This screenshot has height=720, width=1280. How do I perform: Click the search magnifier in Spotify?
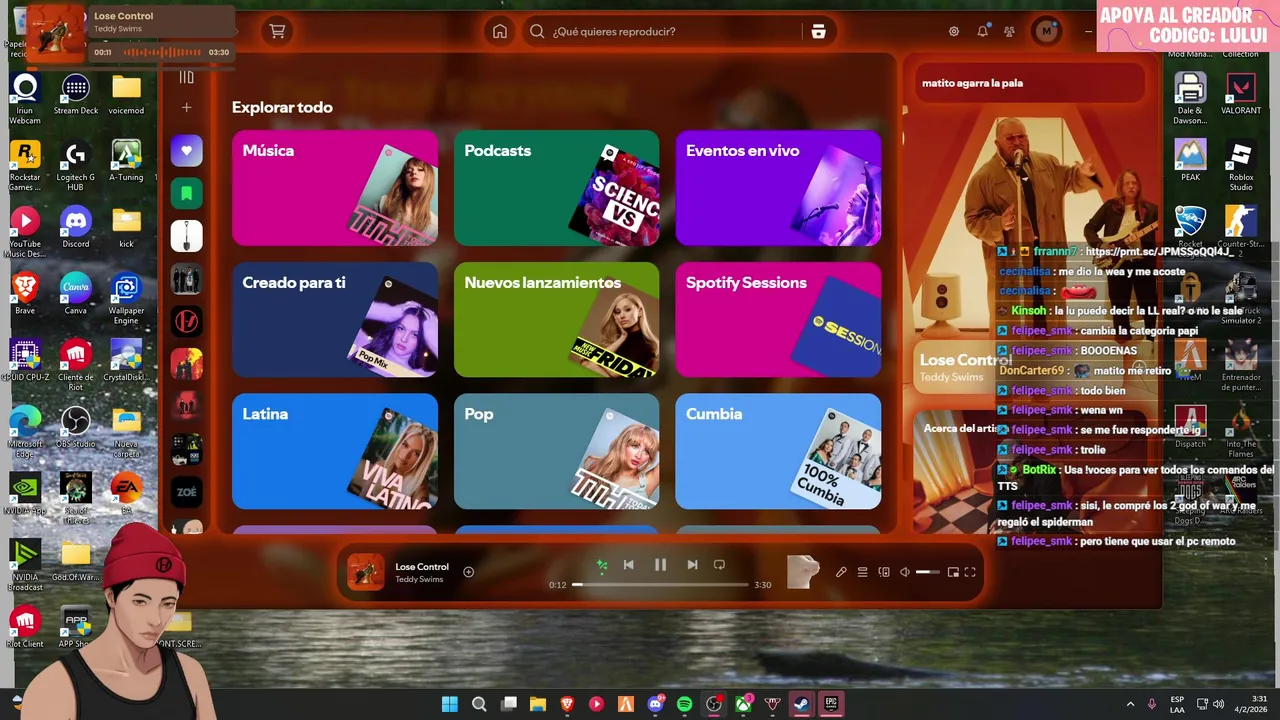point(537,31)
